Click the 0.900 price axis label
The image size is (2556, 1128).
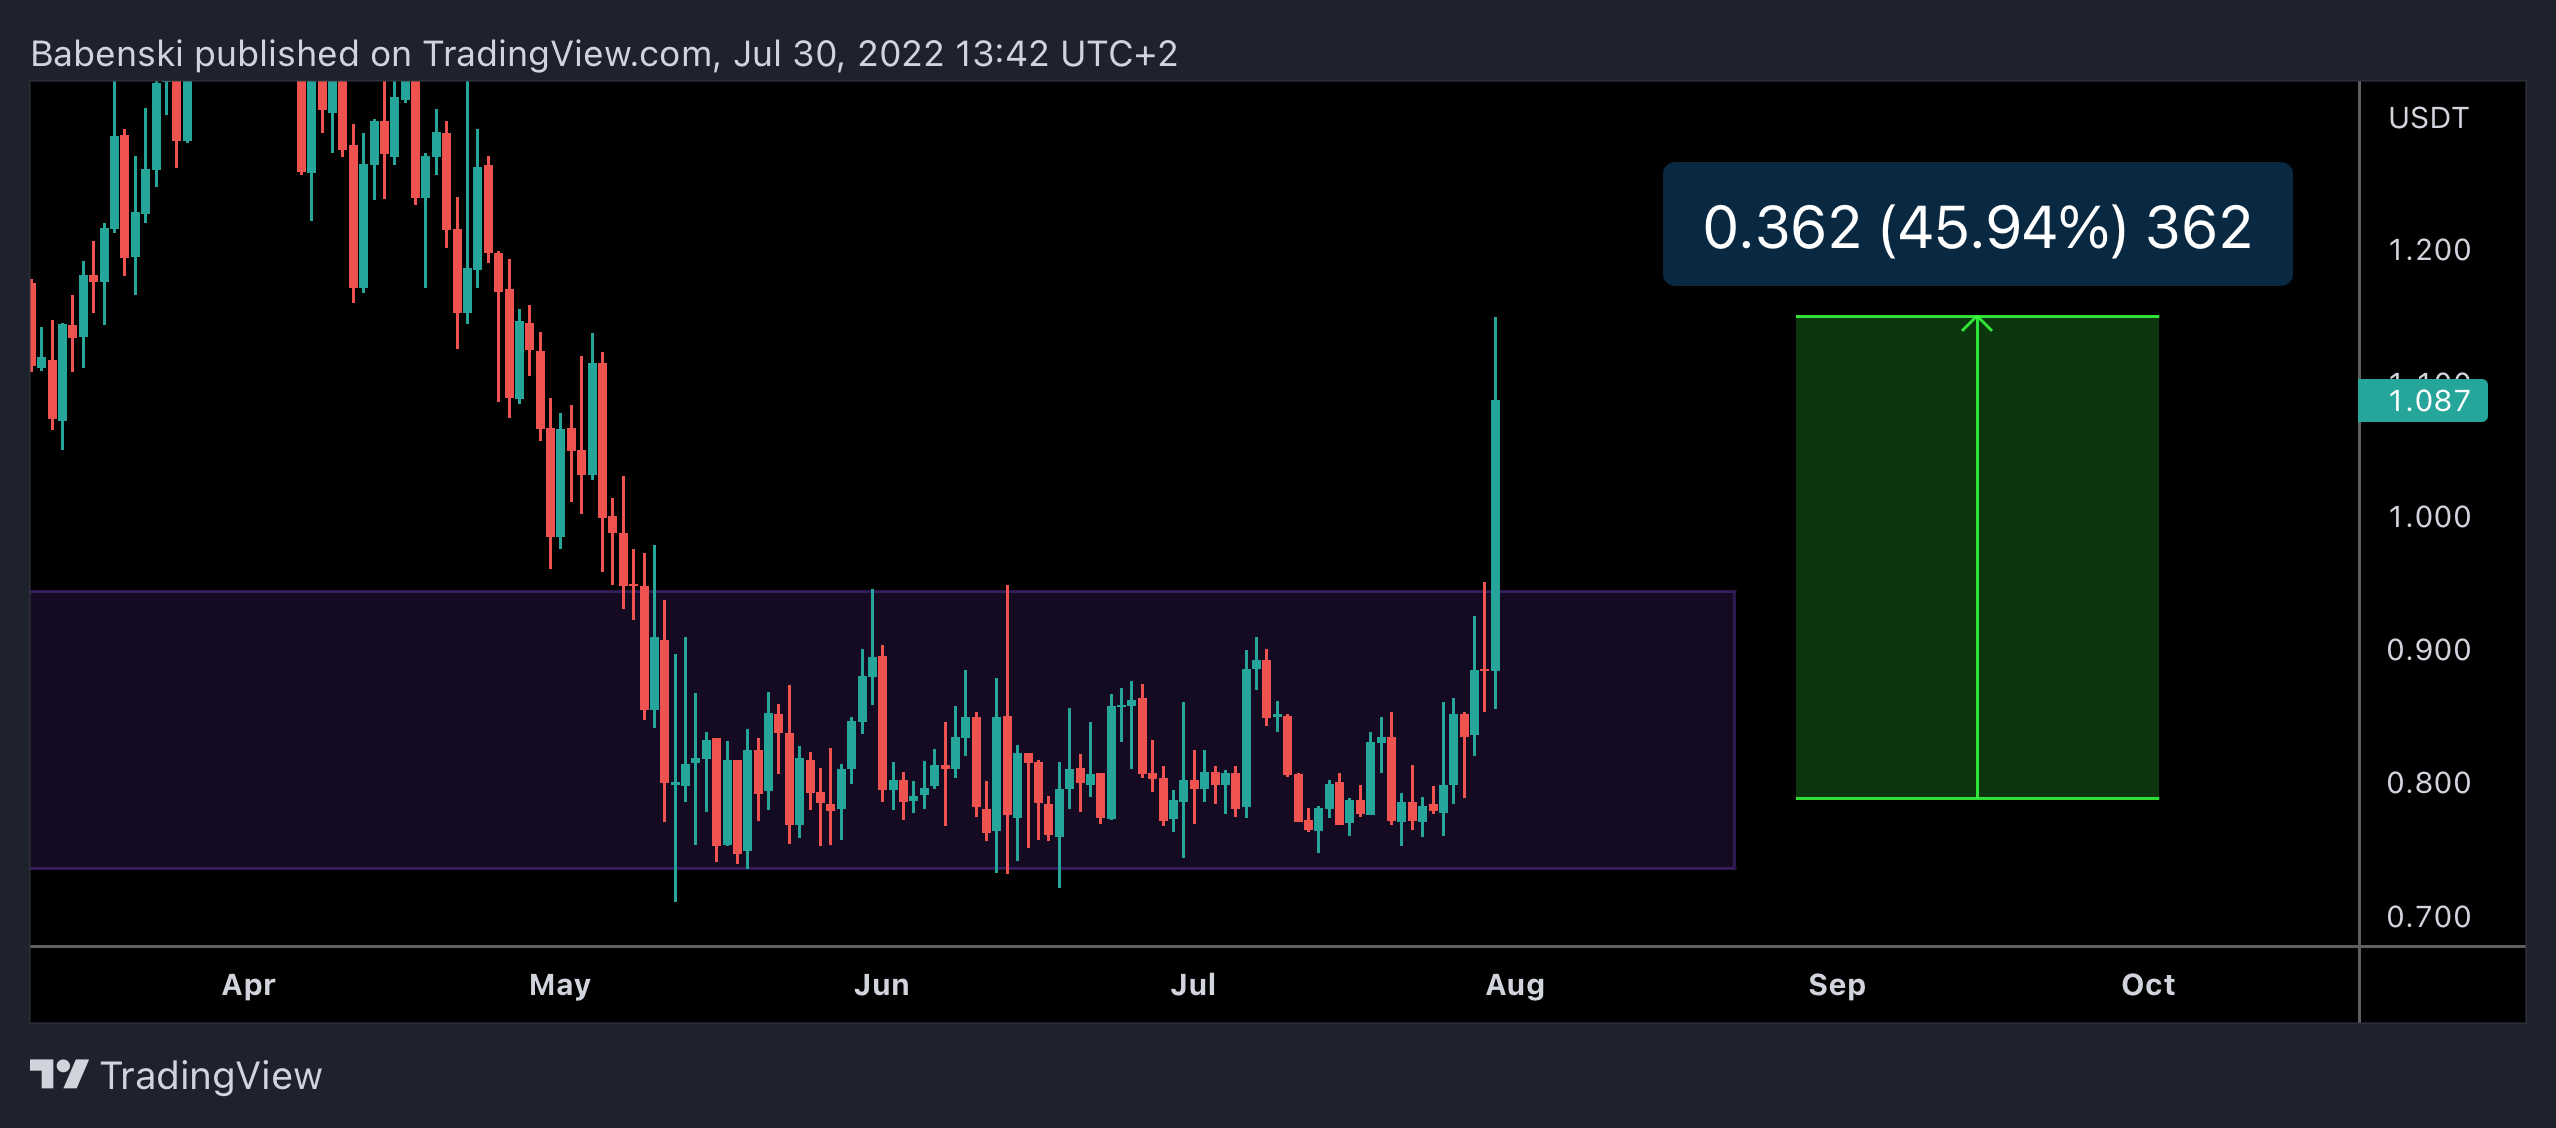2428,649
